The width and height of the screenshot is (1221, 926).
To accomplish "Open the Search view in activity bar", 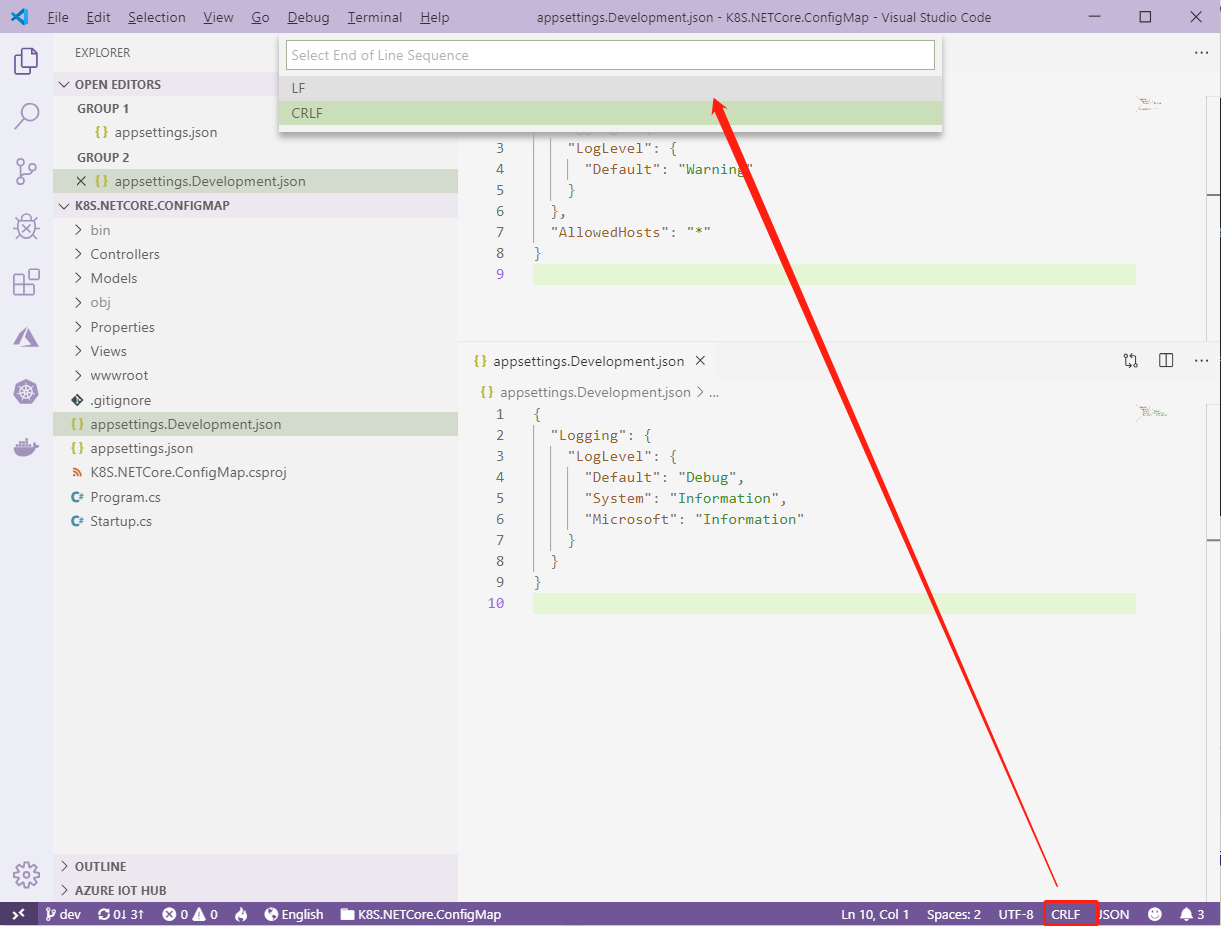I will coord(26,116).
